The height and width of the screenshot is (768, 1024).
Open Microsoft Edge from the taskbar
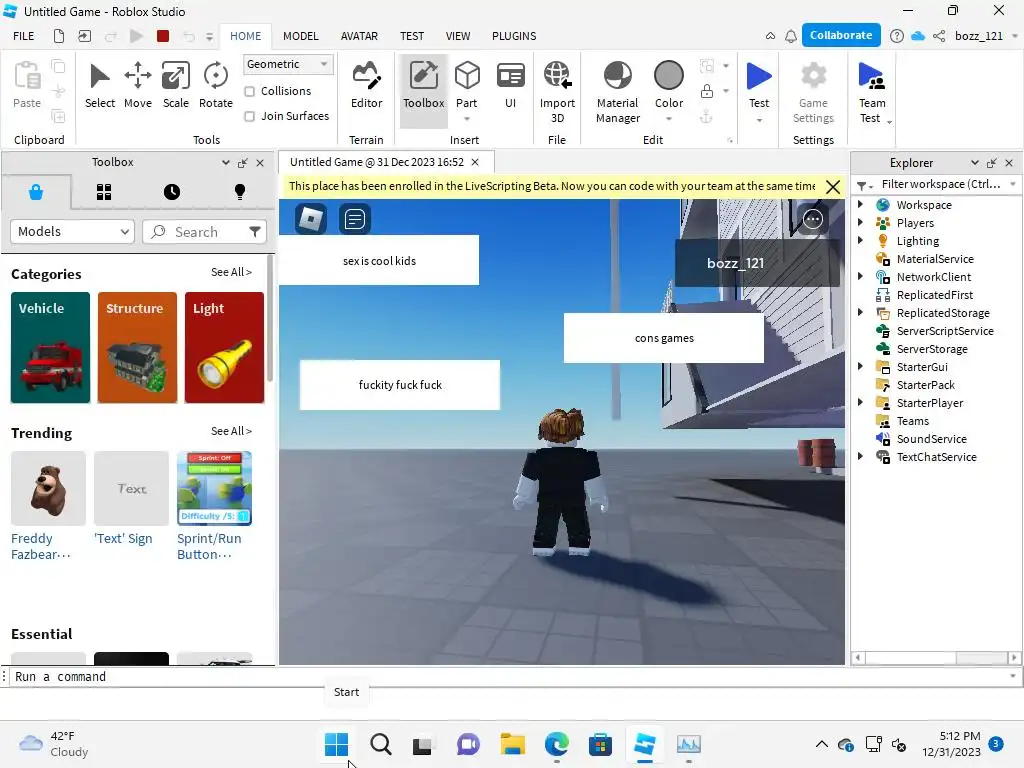tap(556, 744)
